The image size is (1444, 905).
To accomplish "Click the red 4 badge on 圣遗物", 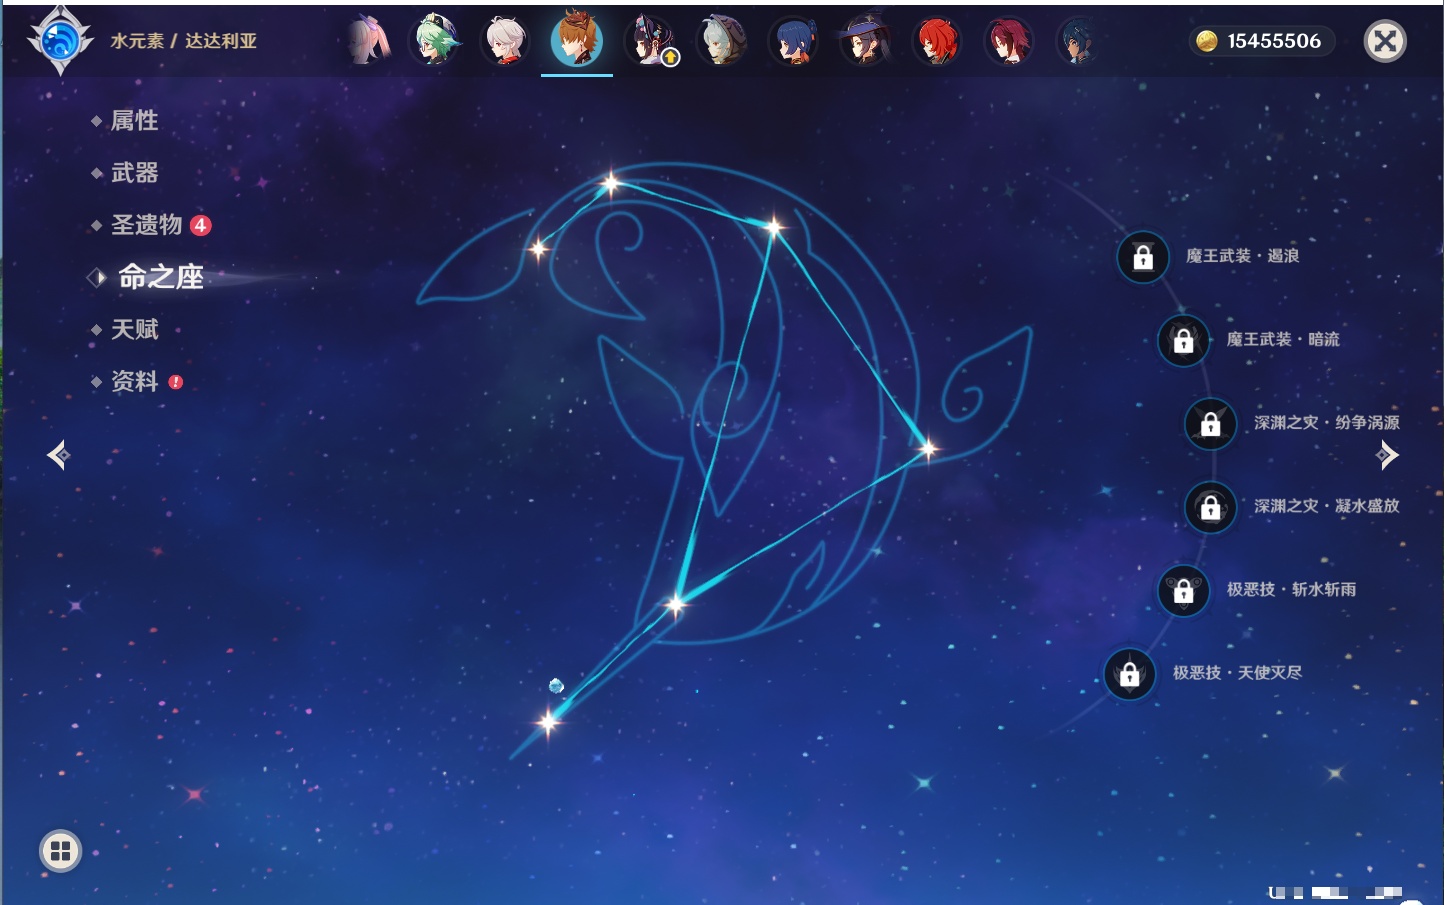I will [201, 225].
